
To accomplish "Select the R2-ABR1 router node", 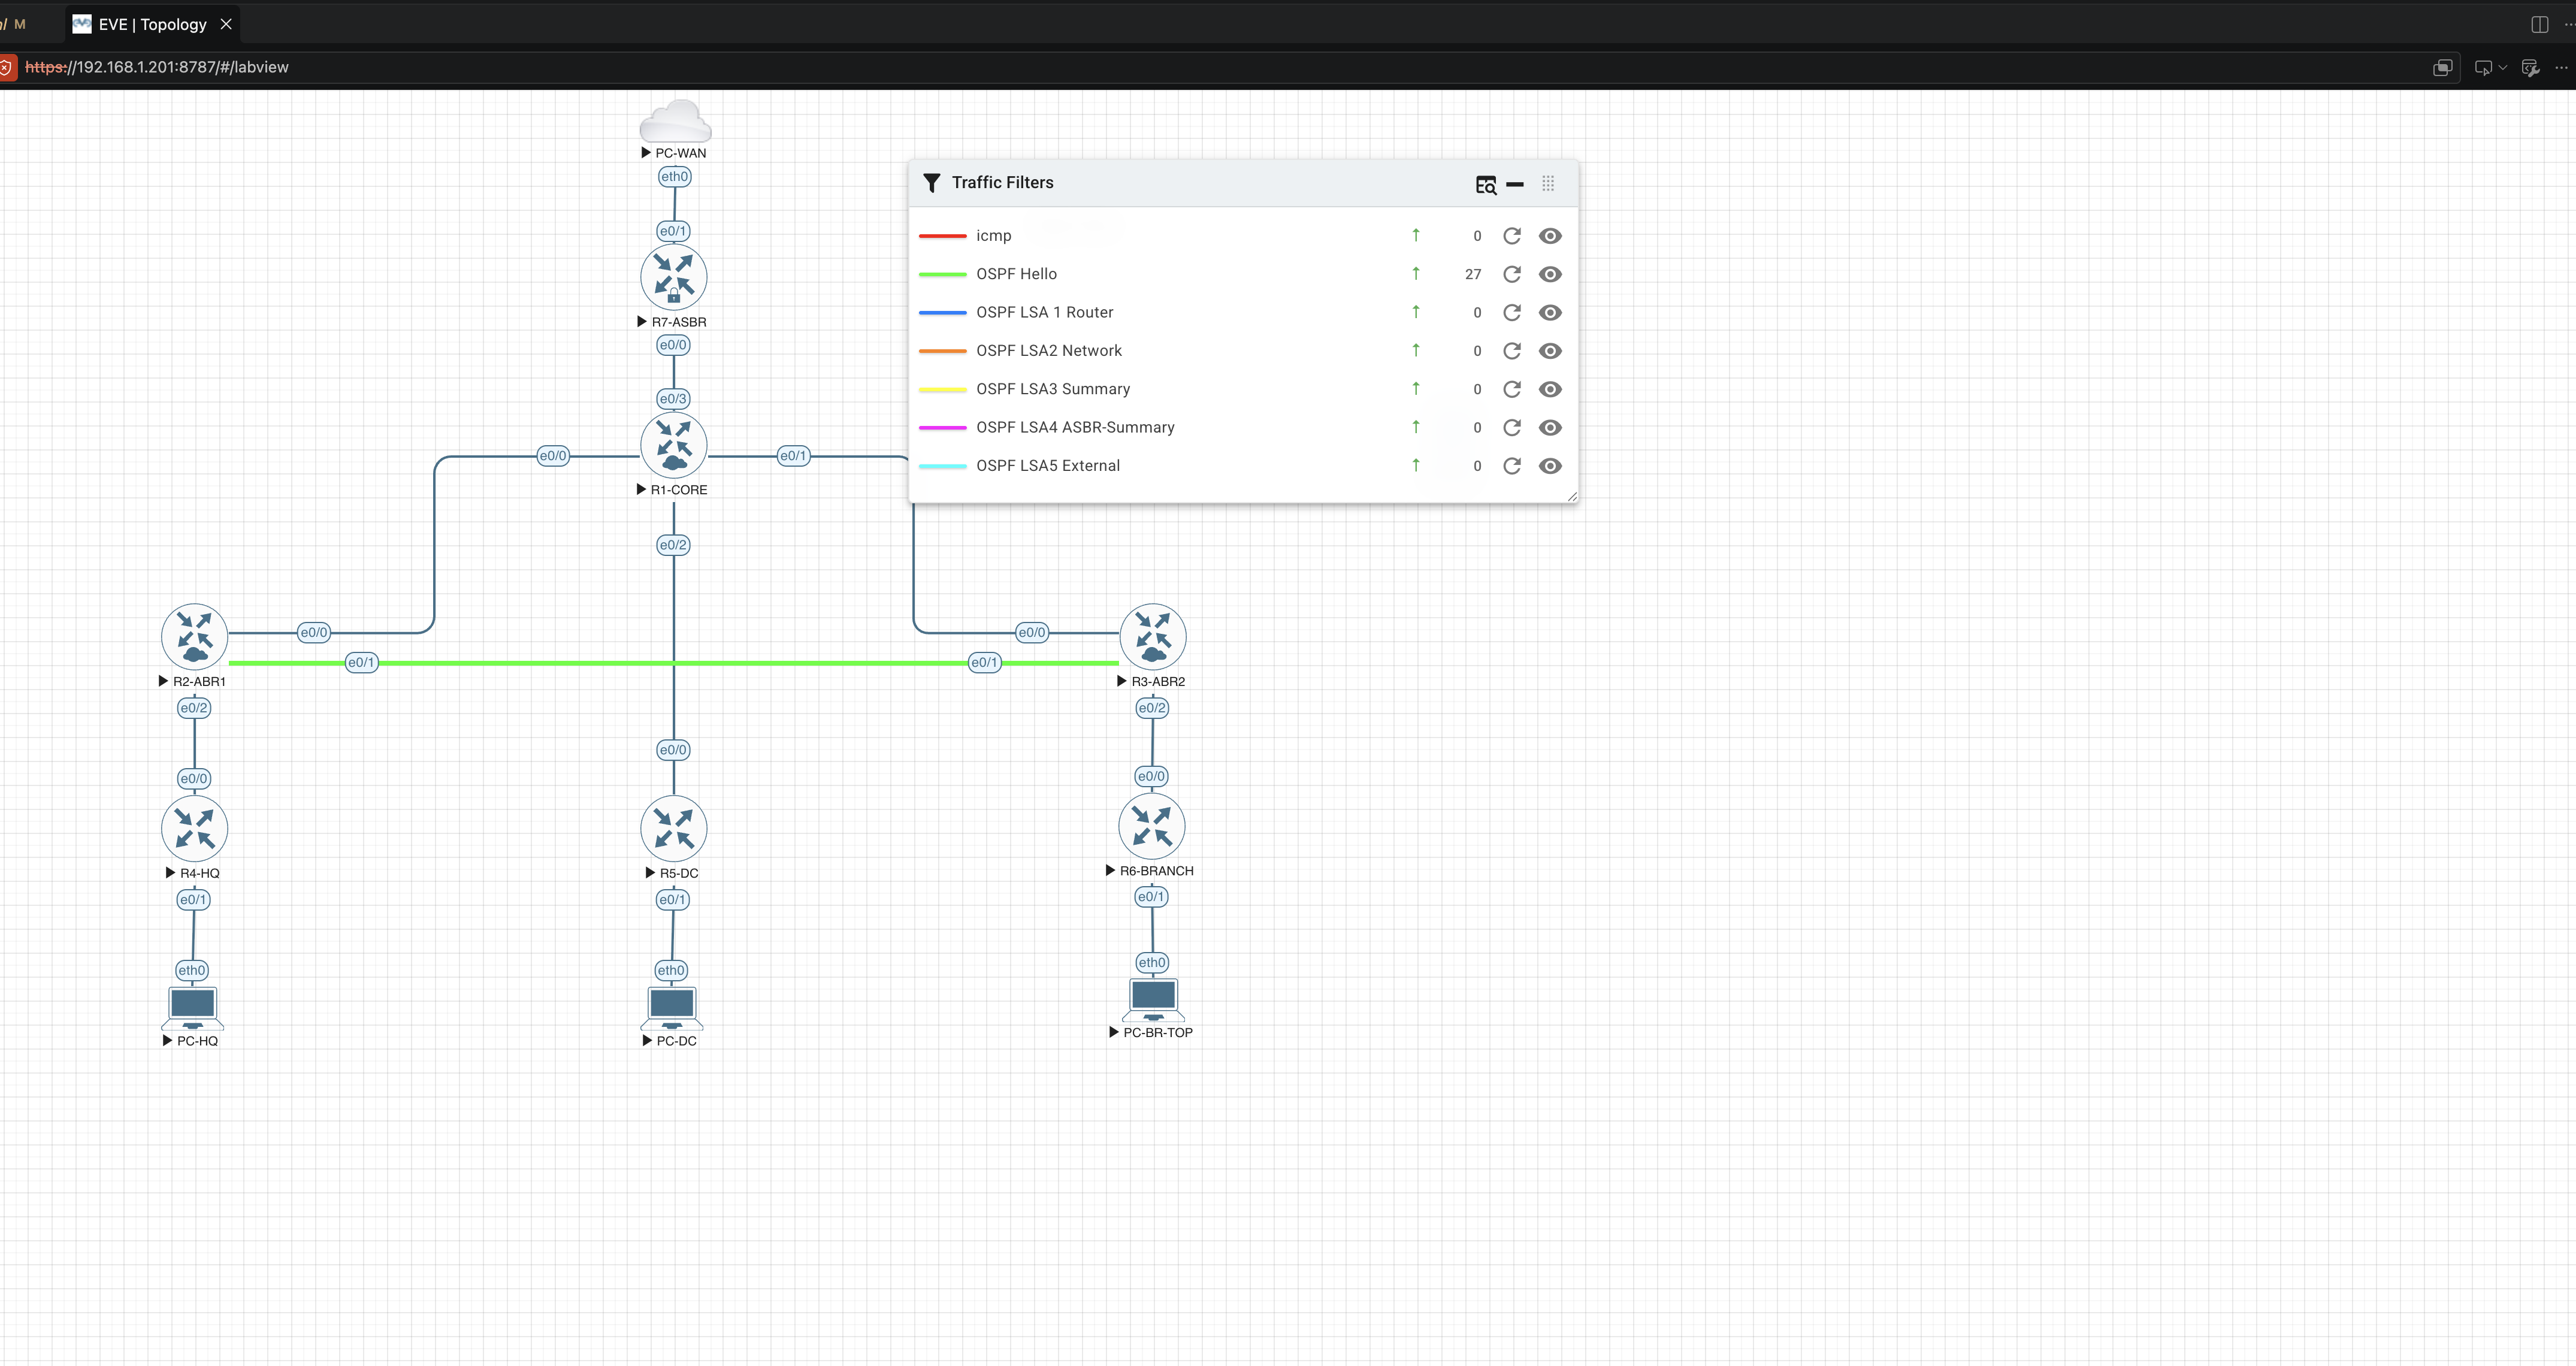I will 194,636.
